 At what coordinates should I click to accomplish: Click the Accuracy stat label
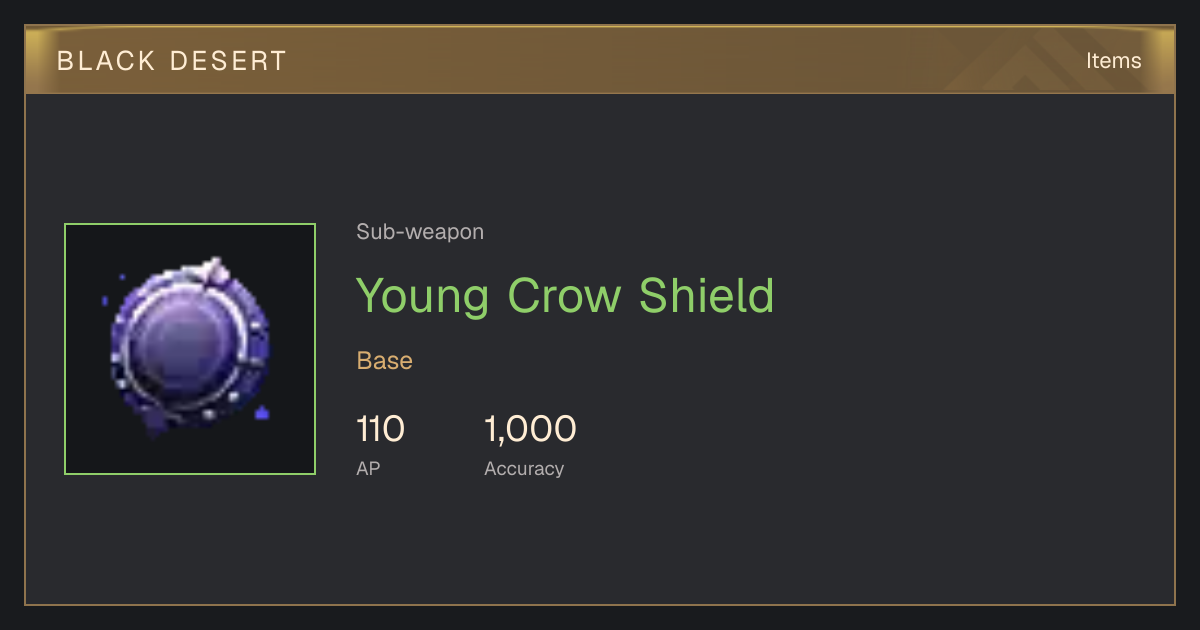pyautogui.click(x=524, y=468)
